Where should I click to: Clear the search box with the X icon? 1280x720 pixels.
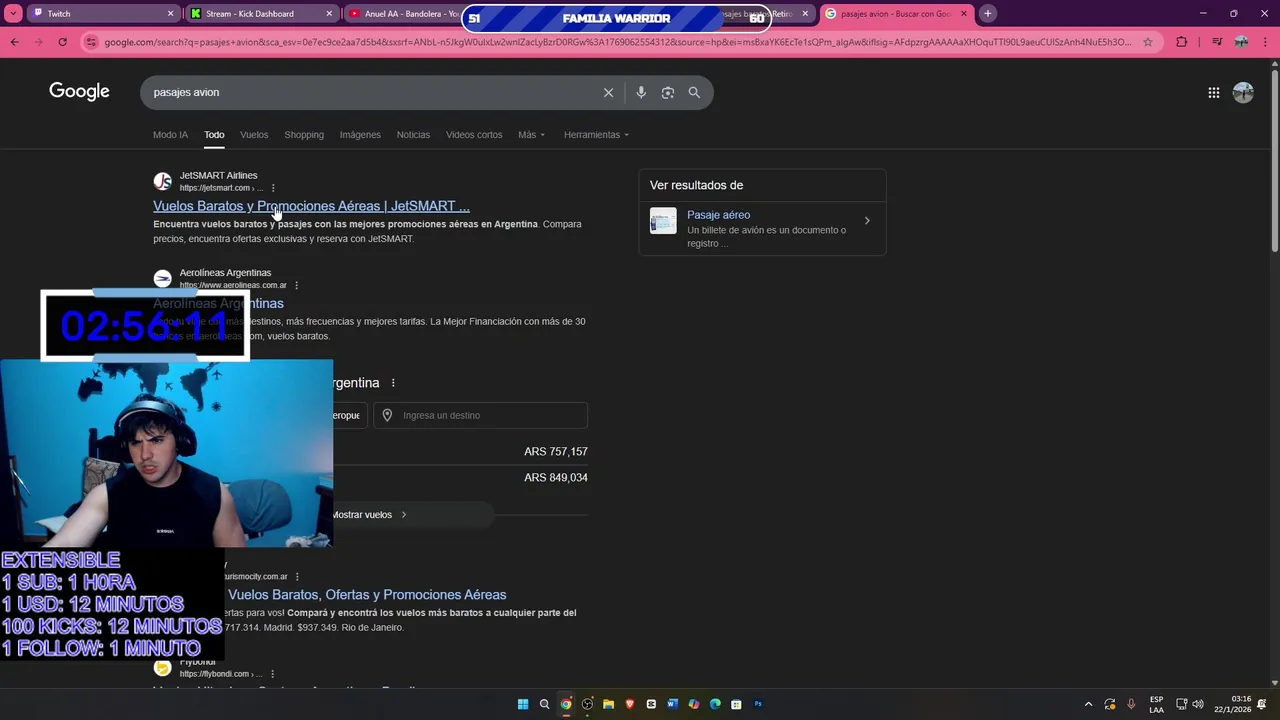tap(608, 92)
